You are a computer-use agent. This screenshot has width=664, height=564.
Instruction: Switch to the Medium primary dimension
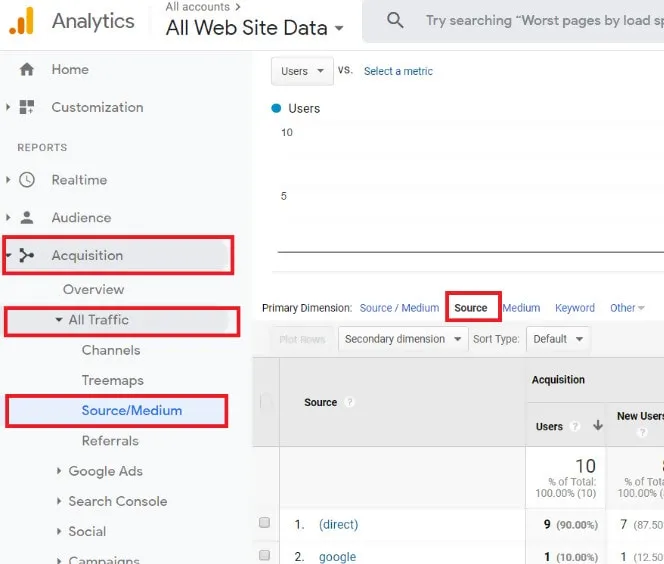click(521, 308)
